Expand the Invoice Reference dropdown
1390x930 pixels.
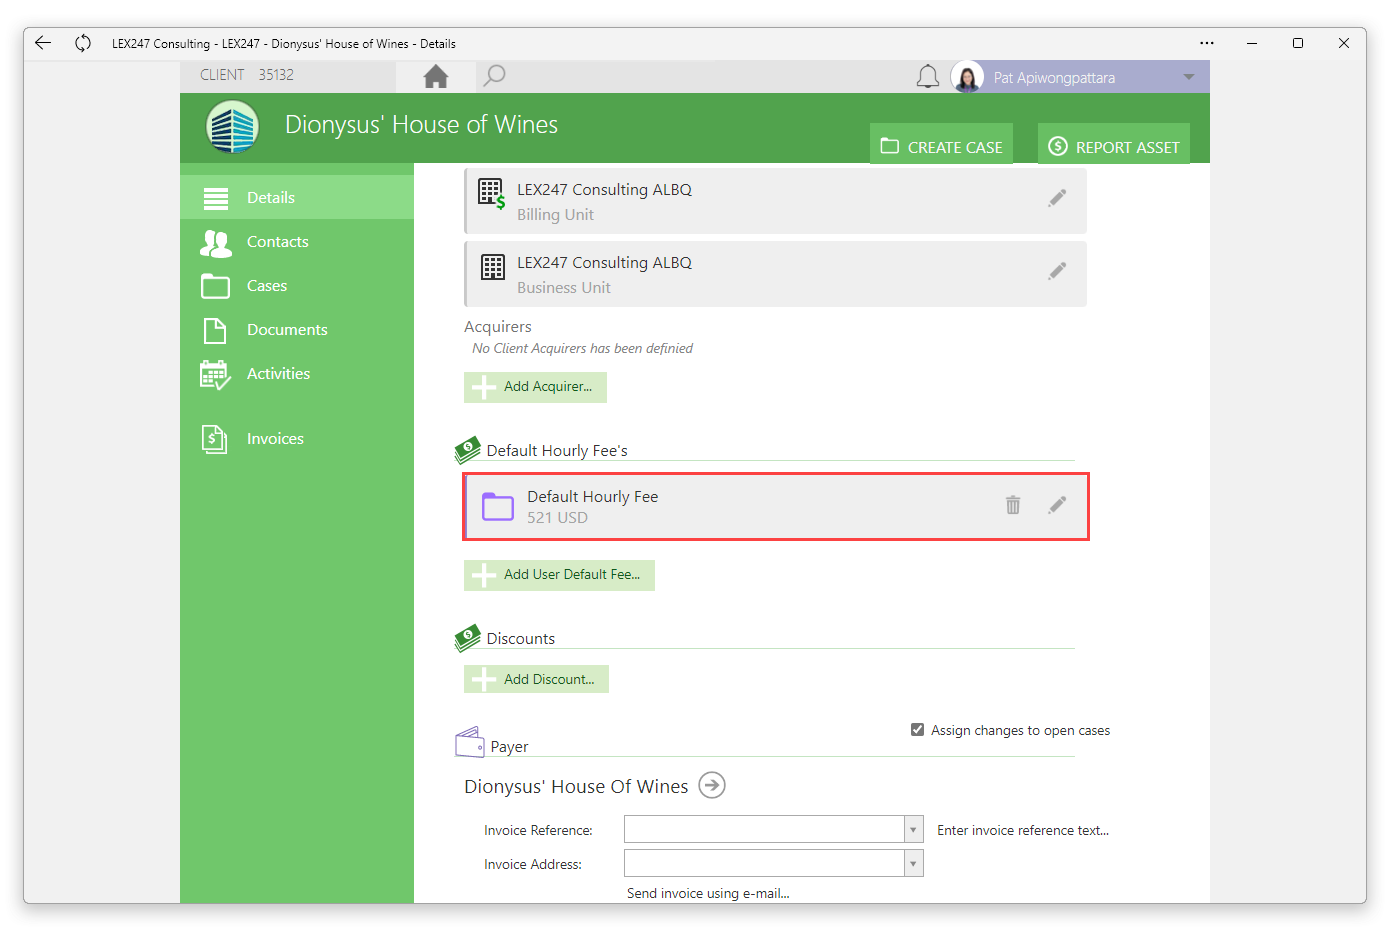point(913,830)
